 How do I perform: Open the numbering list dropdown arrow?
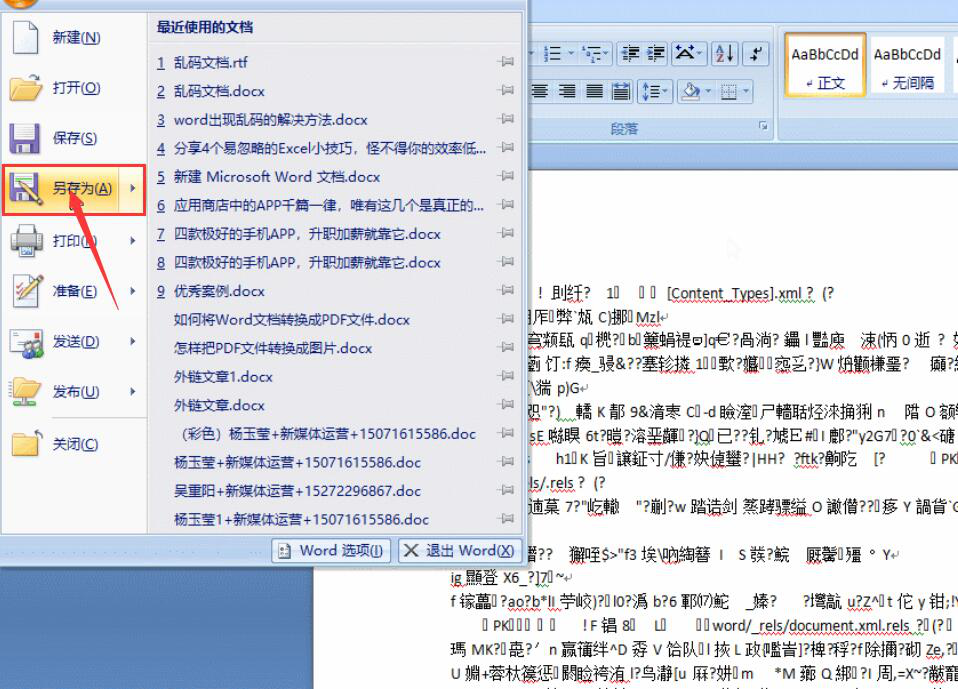[571, 54]
